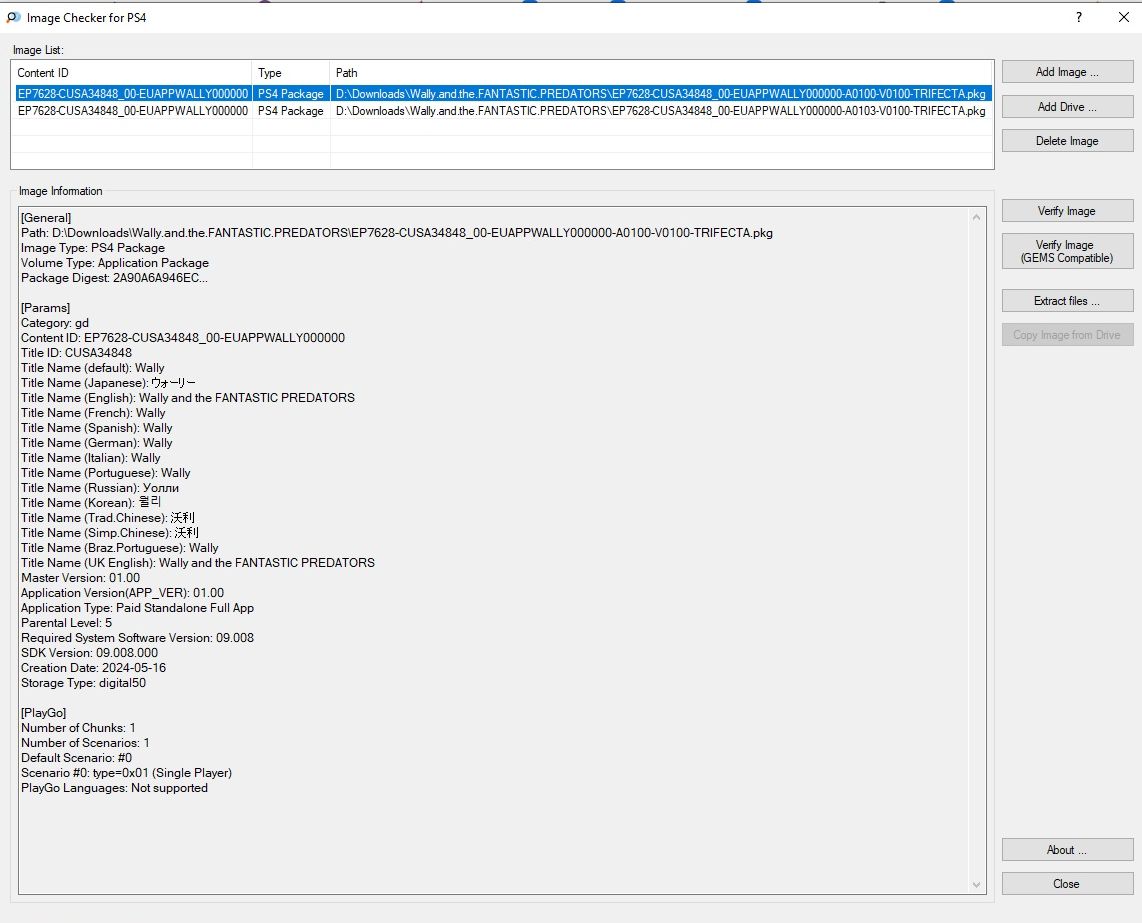Open the Extract files dialog
The width and height of the screenshot is (1142, 923).
(x=1067, y=301)
